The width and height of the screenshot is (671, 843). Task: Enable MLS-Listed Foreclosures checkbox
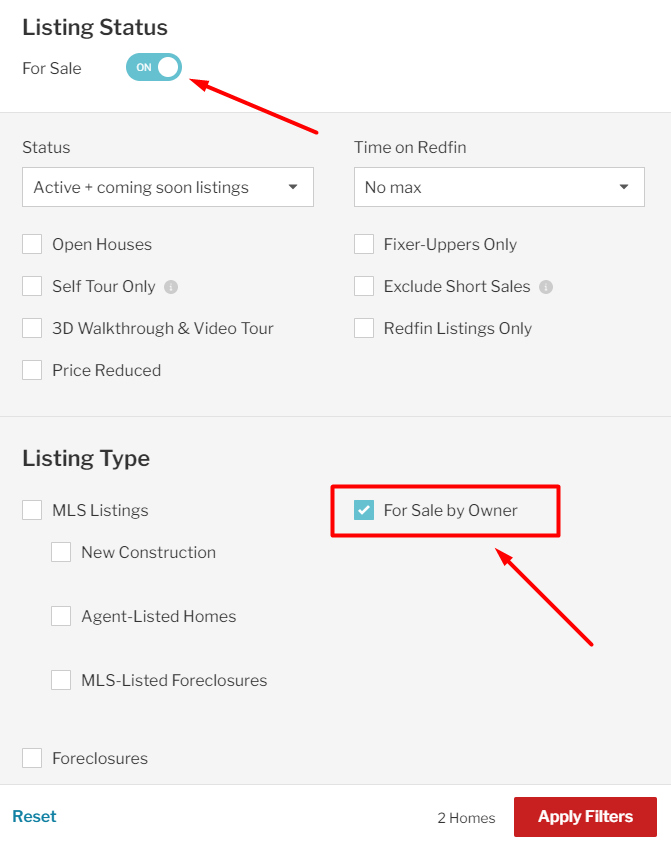(61, 680)
